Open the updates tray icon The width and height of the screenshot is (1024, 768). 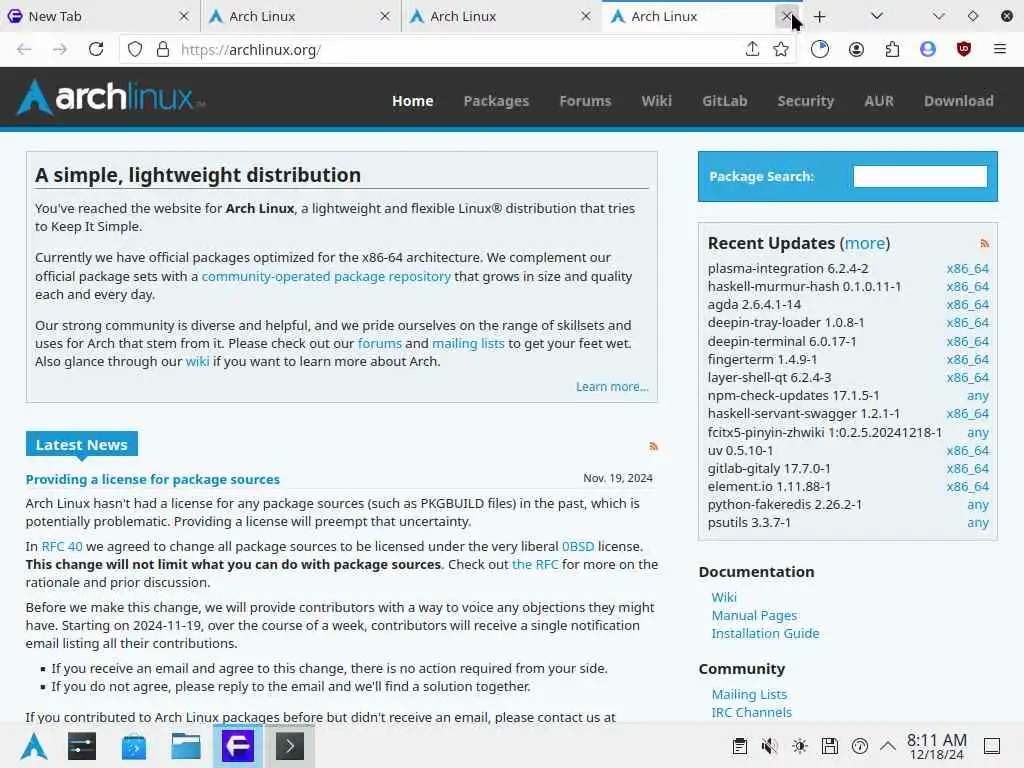tap(860, 746)
